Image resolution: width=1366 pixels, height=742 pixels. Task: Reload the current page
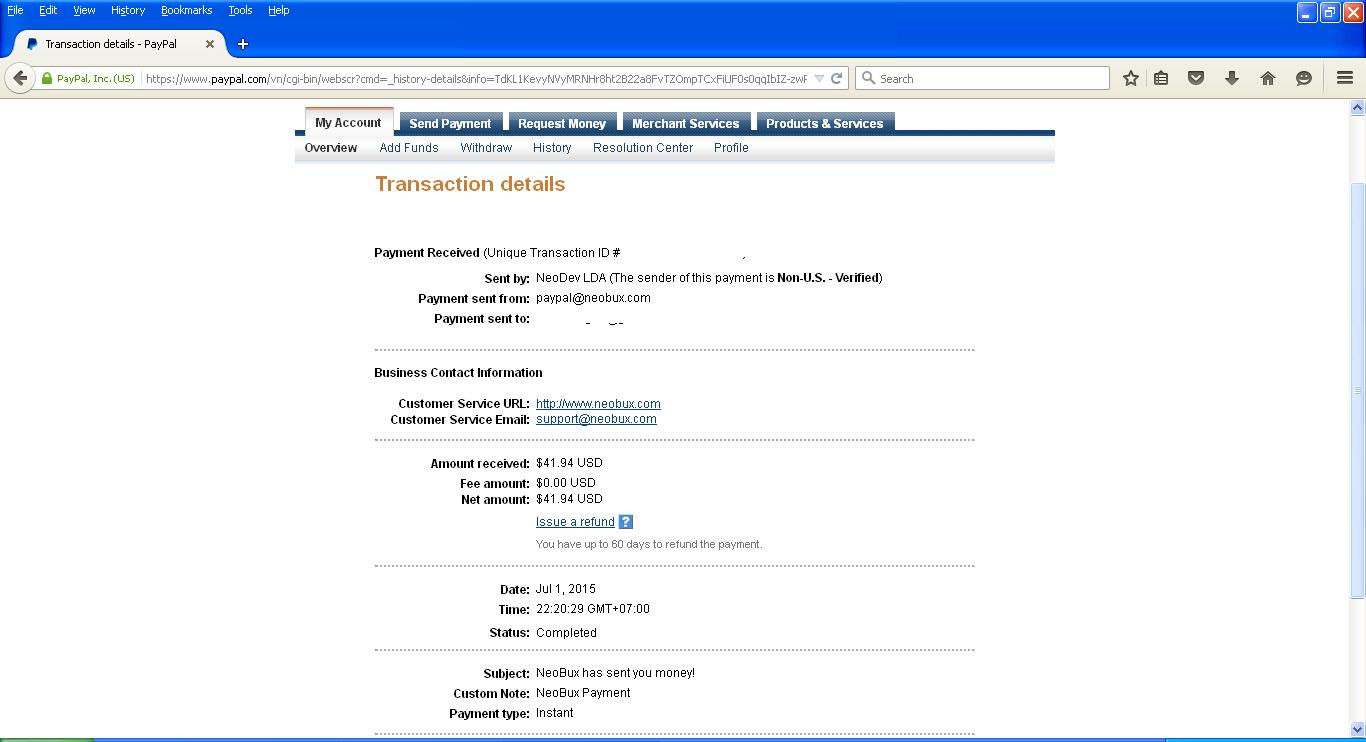click(x=837, y=78)
